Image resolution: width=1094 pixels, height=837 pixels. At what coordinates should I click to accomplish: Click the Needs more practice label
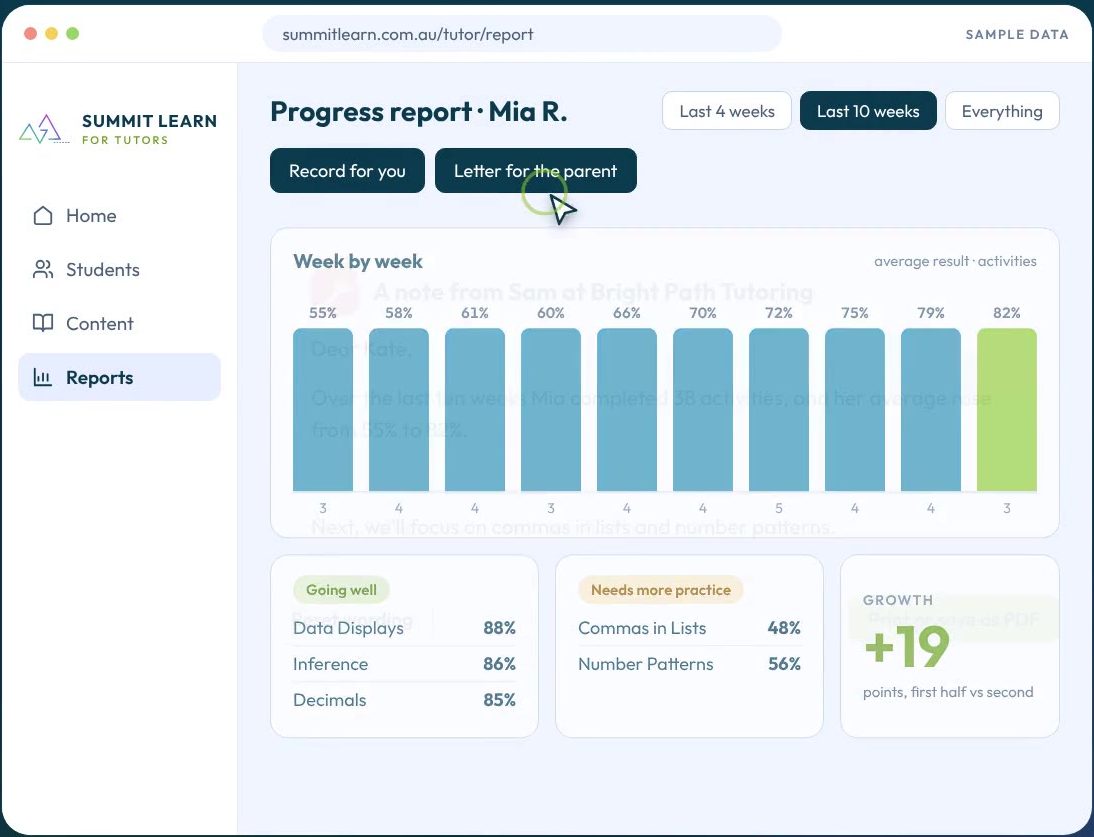[x=661, y=590]
